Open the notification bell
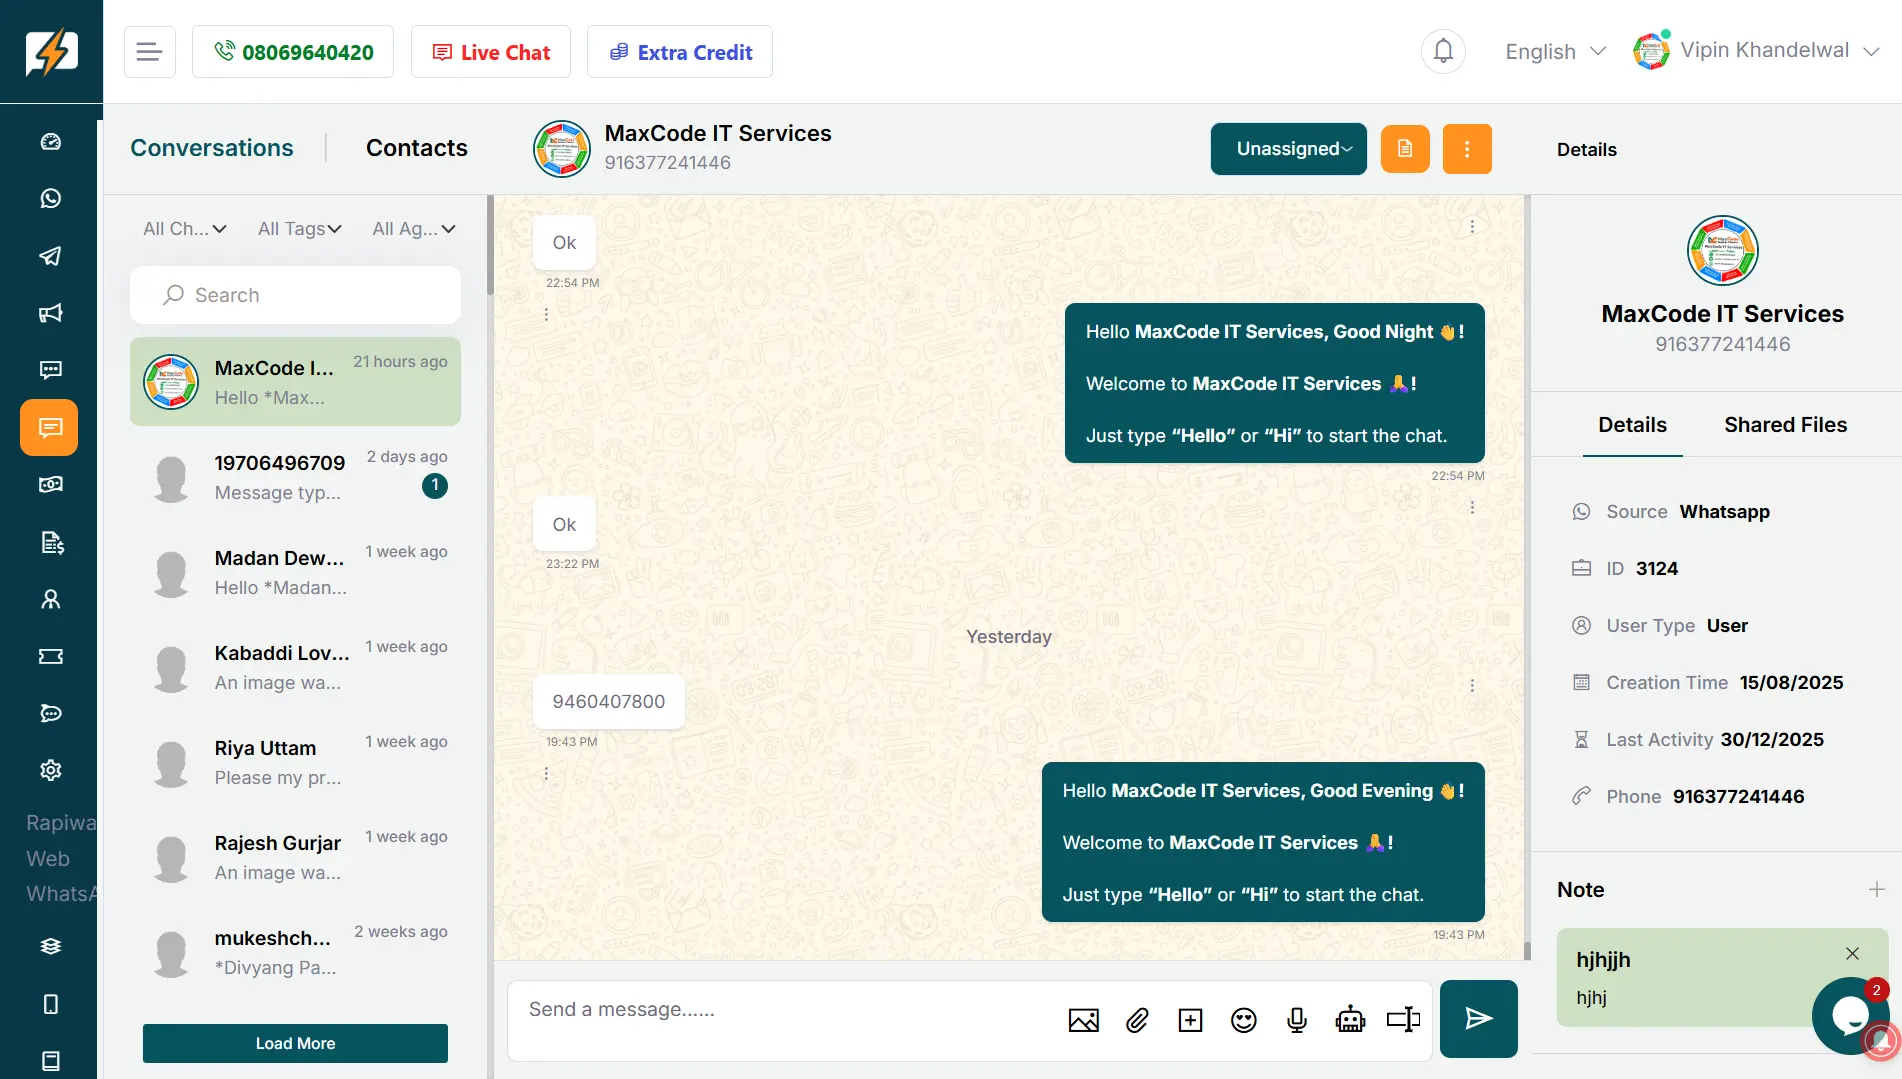This screenshot has width=1902, height=1079. 1443,51
